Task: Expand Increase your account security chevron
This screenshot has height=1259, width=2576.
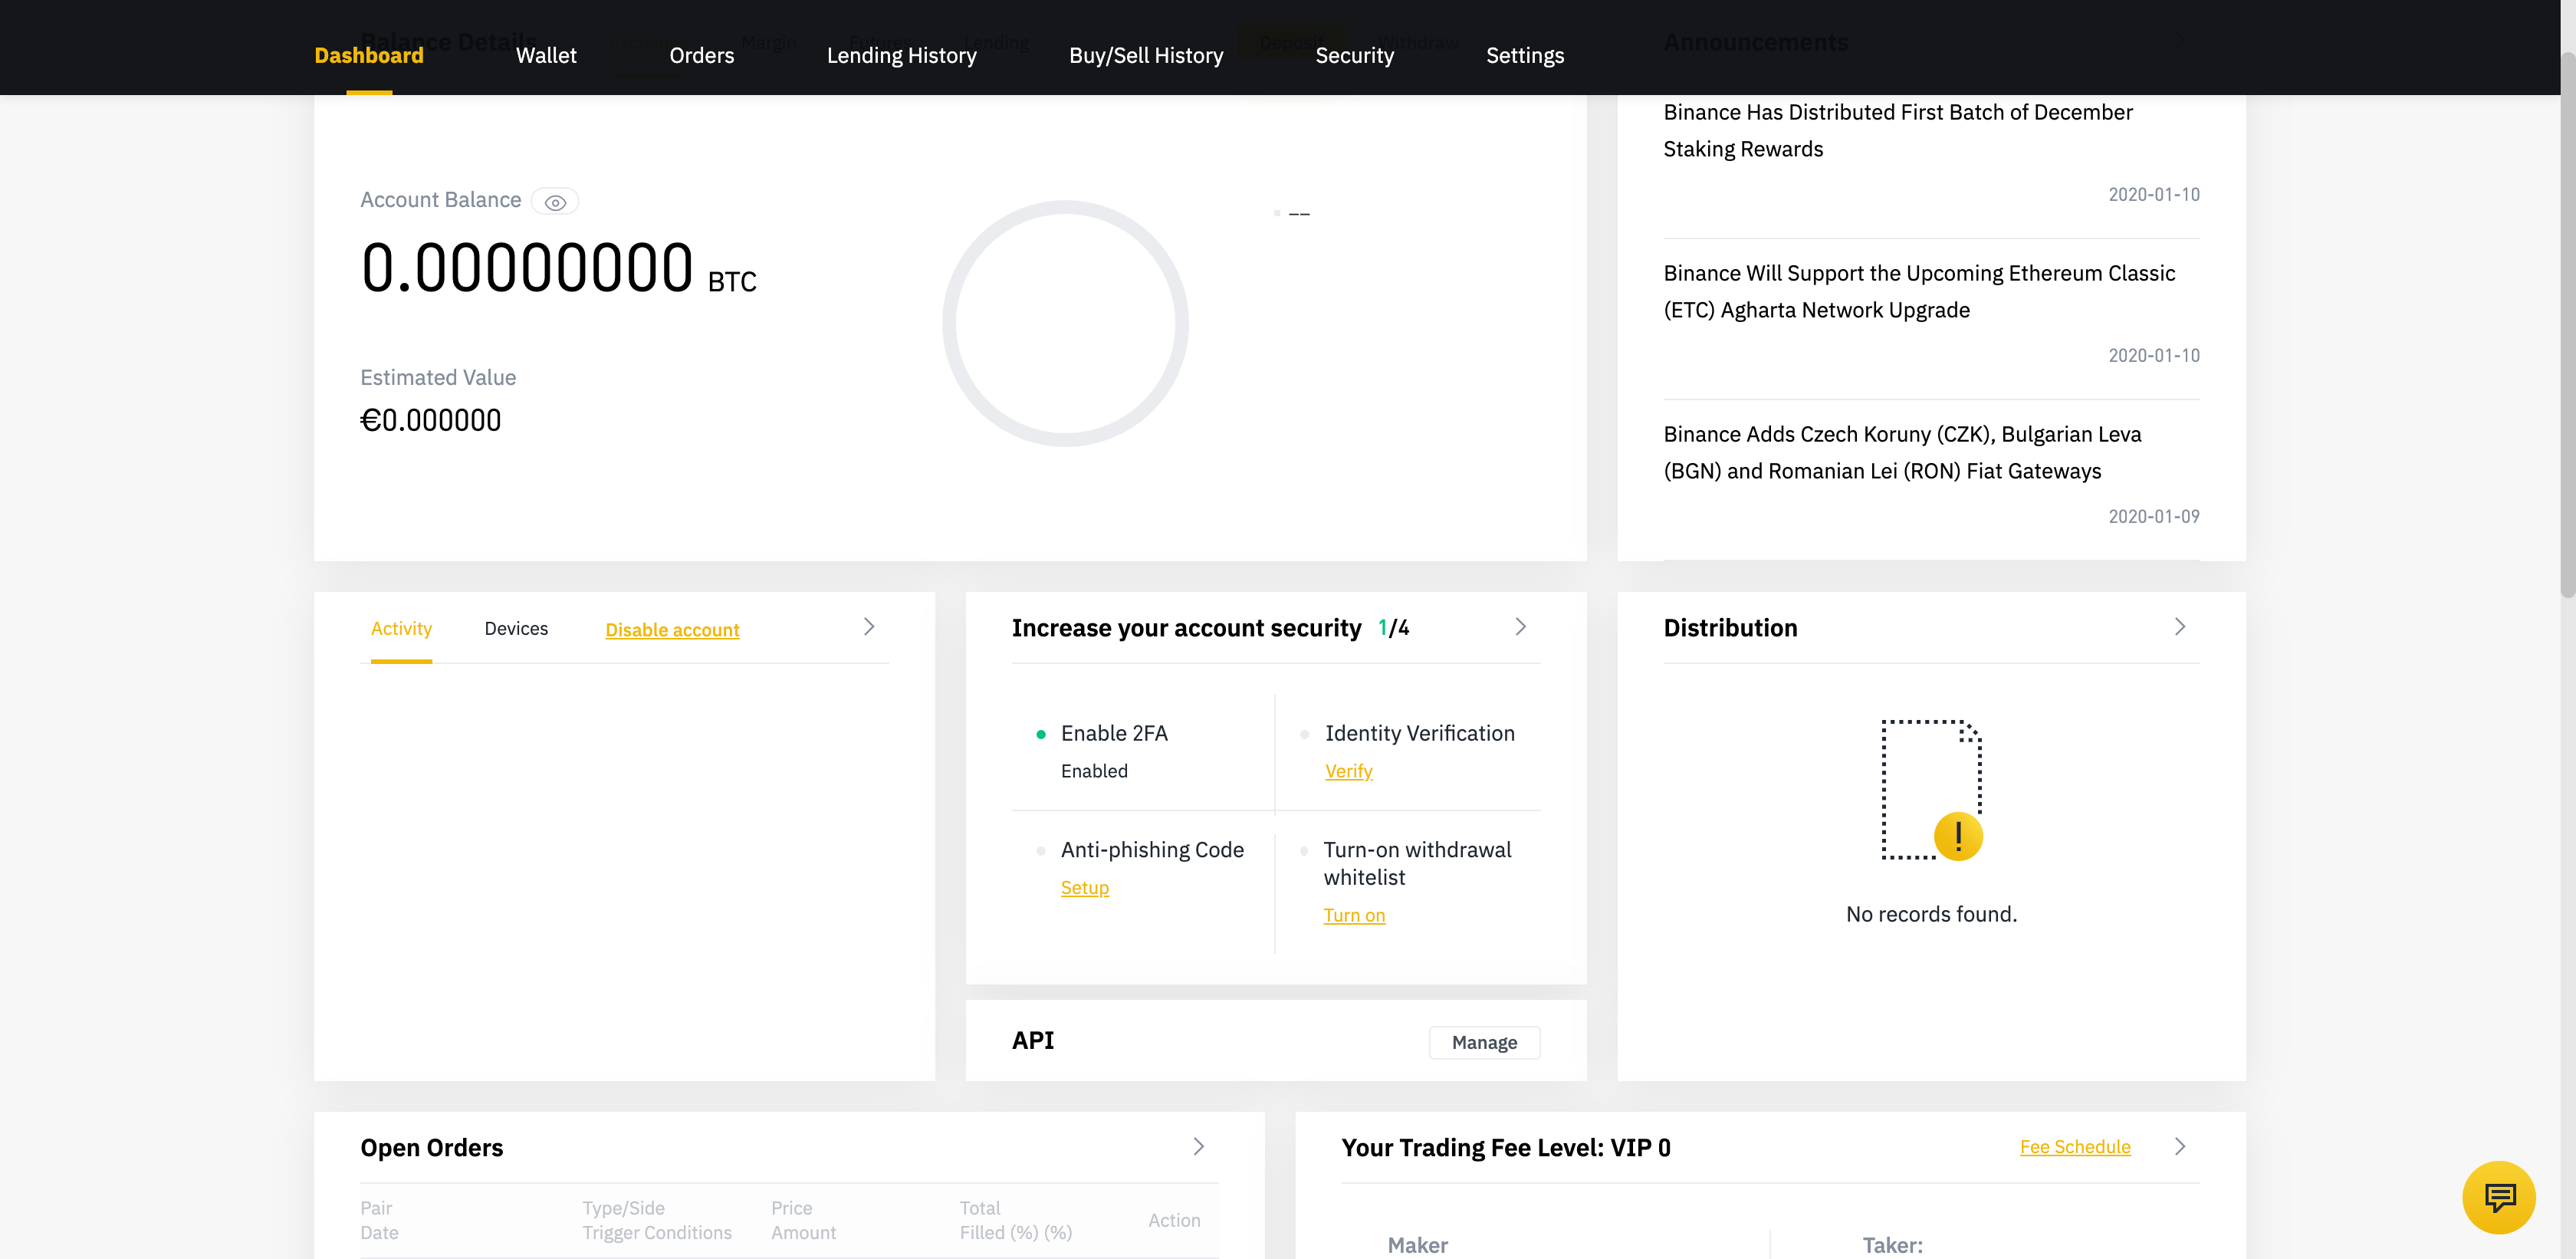Action: point(1520,627)
